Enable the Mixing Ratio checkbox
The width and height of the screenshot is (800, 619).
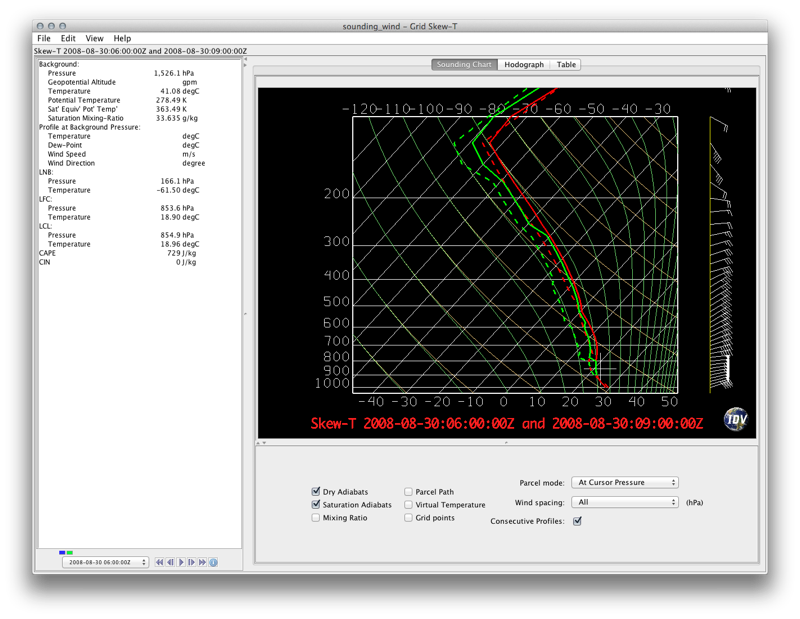316,518
